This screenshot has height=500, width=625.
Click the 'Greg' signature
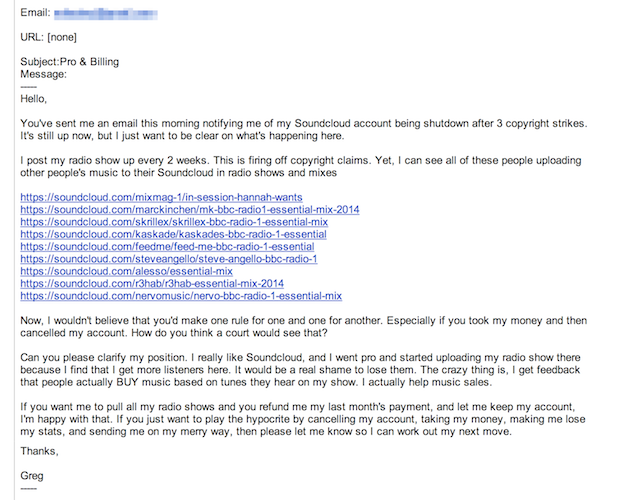(x=32, y=474)
